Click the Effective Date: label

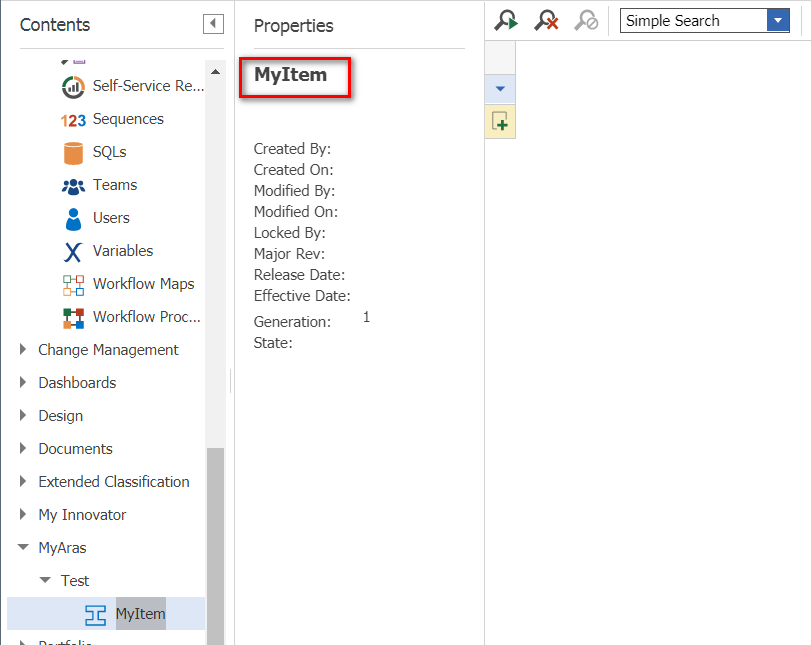pos(302,296)
